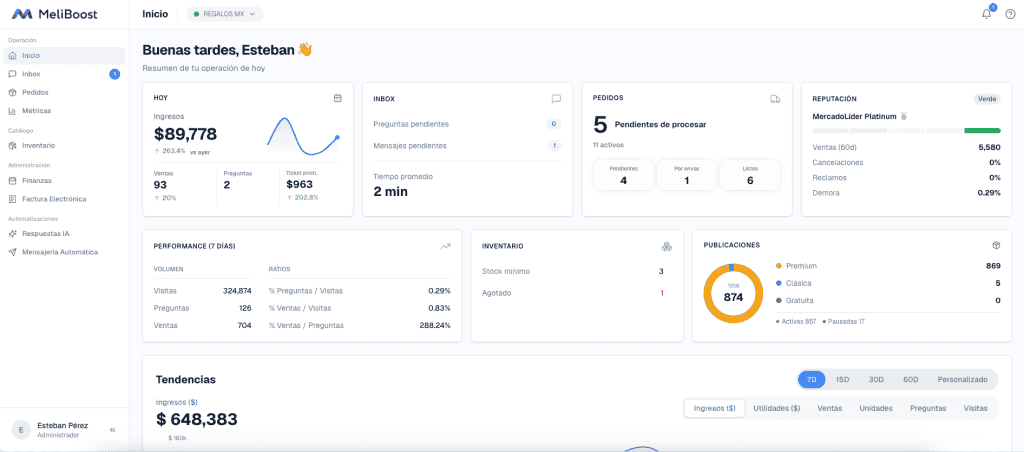Open Factura Electrónica in the sidebar
This screenshot has height=452, width=1024.
pyautogui.click(x=64, y=199)
